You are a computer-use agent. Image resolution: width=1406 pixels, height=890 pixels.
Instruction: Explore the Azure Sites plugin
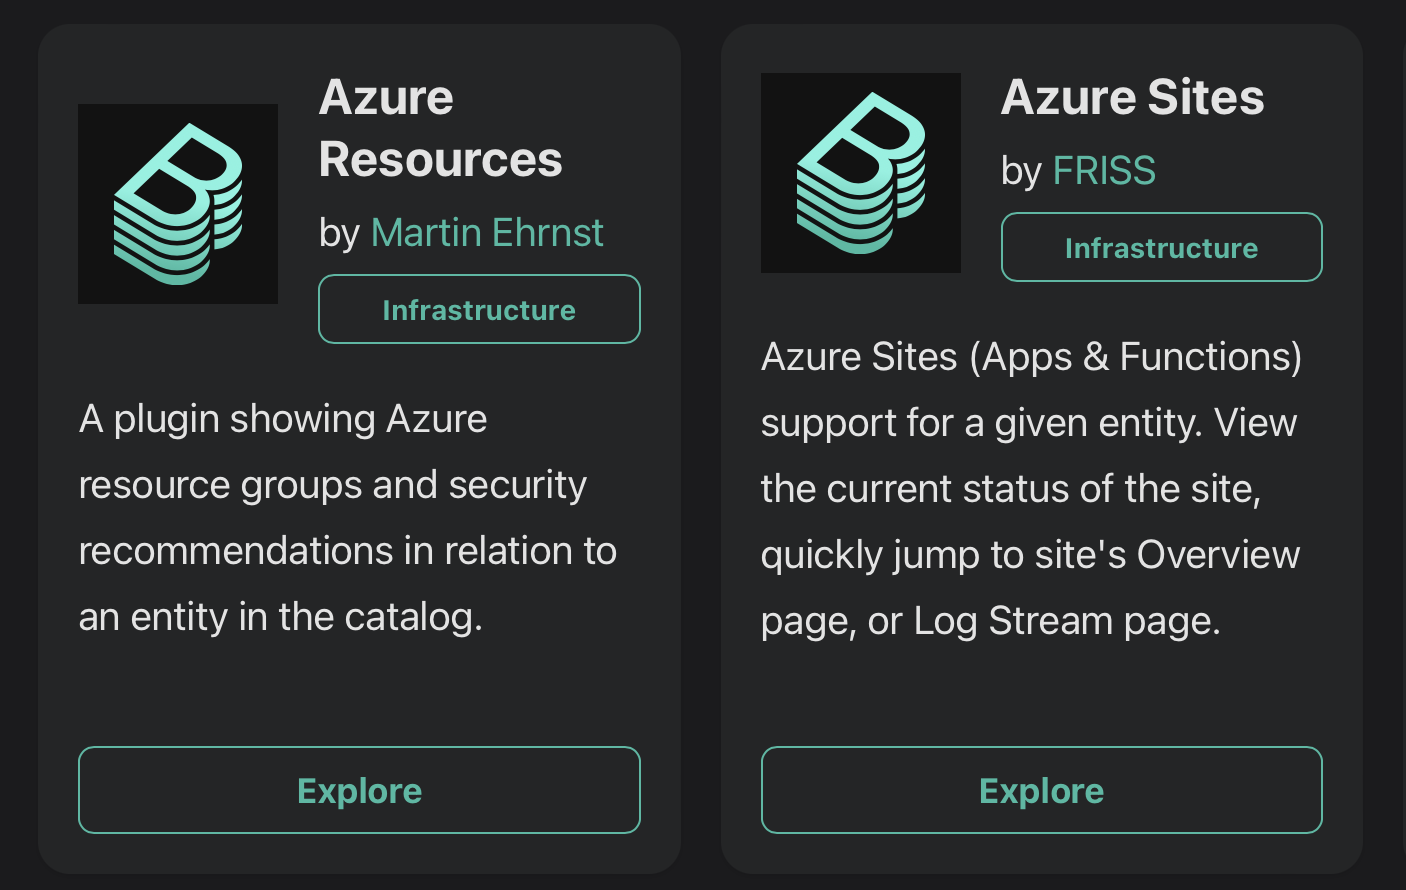coord(1042,790)
